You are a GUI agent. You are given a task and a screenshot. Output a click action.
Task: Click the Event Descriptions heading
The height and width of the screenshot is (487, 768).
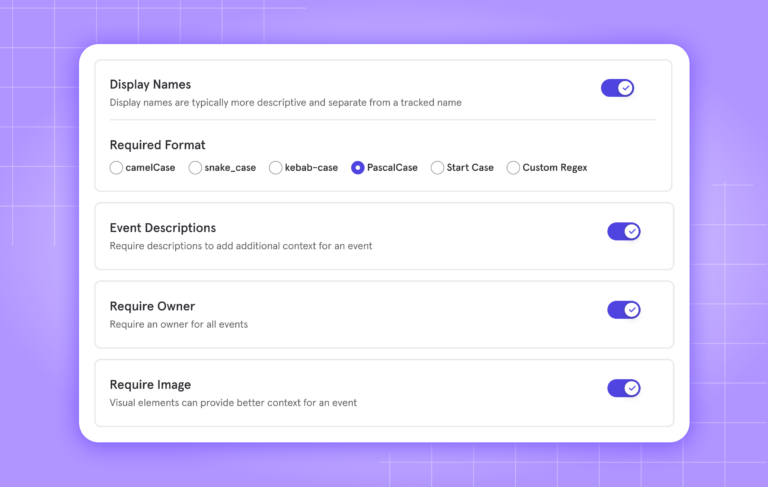click(x=163, y=228)
